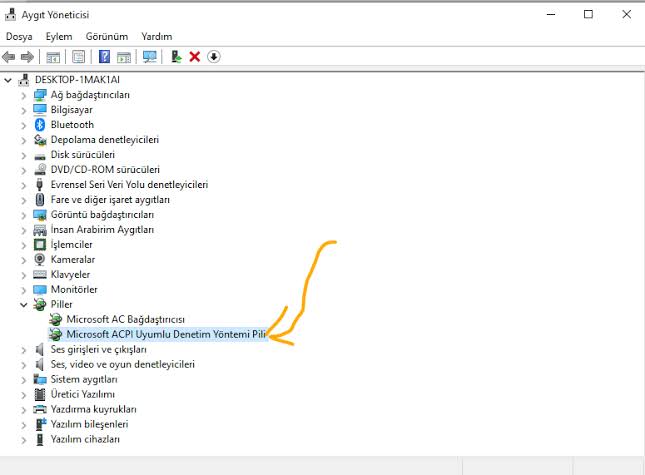Viewport: 645px width, 475px height.
Task: Click the Microsoft AC Bağdaştırıcısı battery icon
Action: pos(55,319)
